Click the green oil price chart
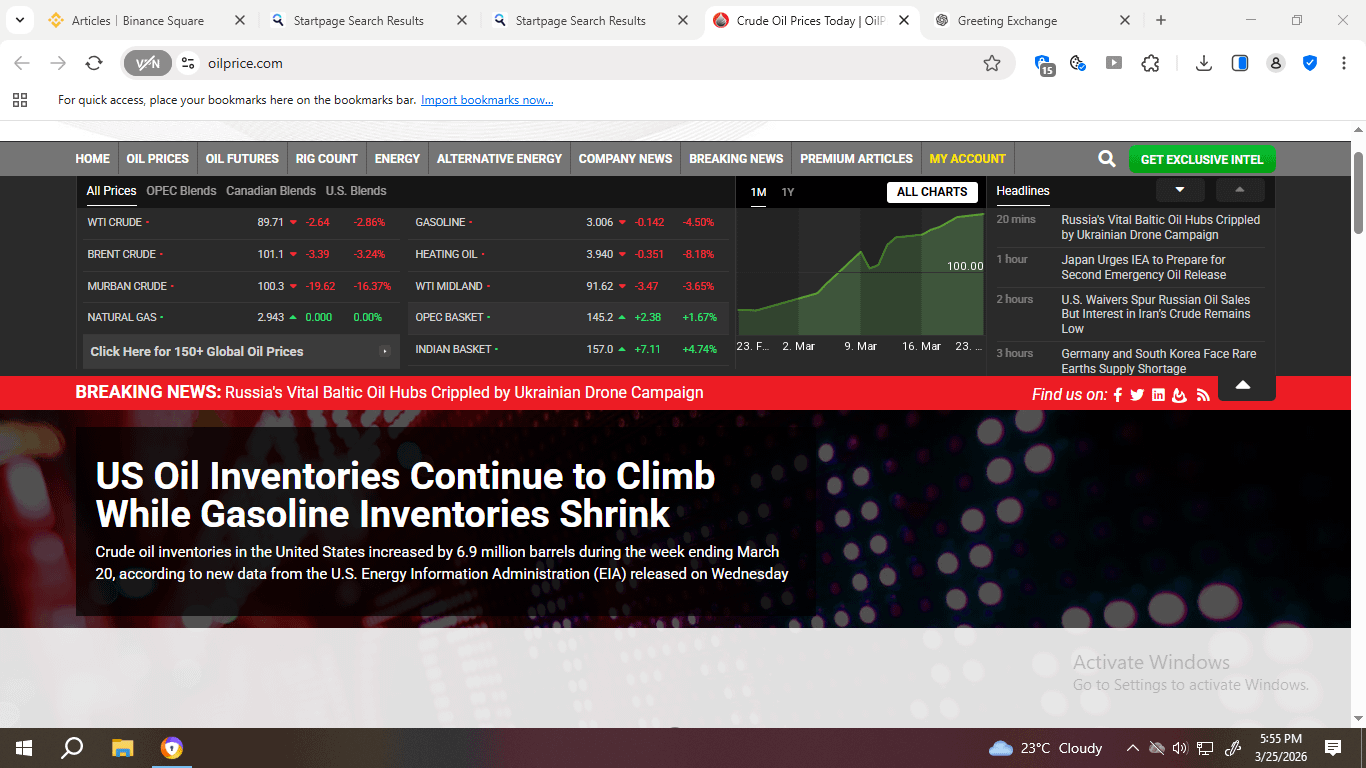The width and height of the screenshot is (1366, 768). [x=861, y=273]
